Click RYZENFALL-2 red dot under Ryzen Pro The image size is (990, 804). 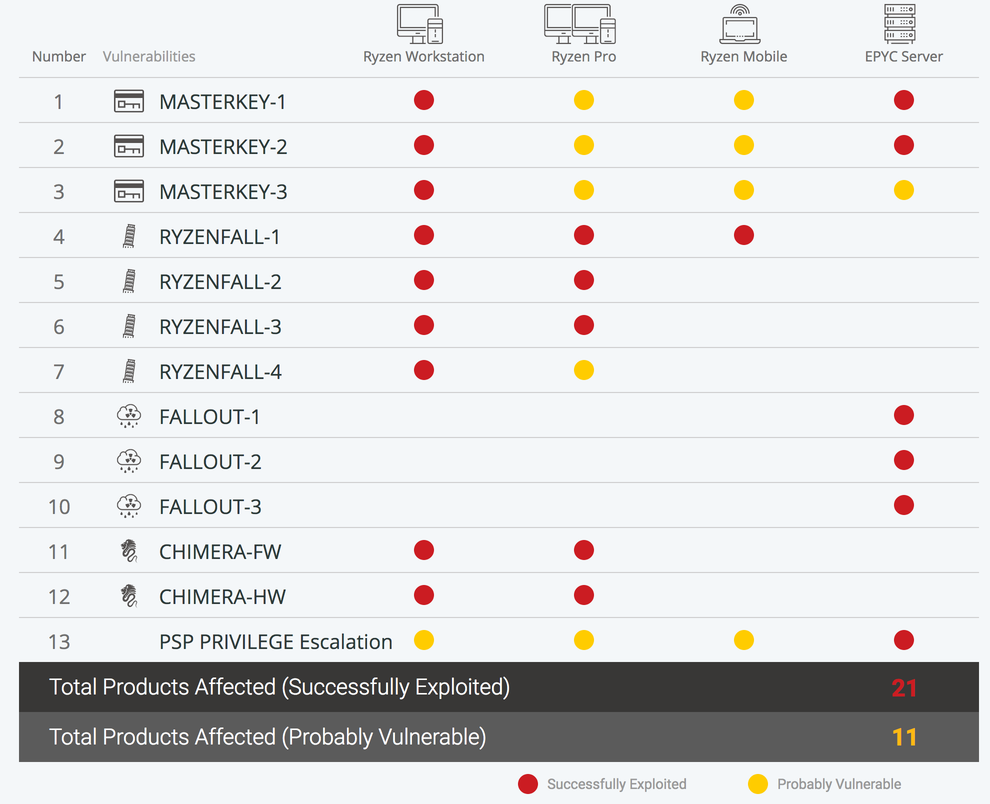(x=584, y=280)
